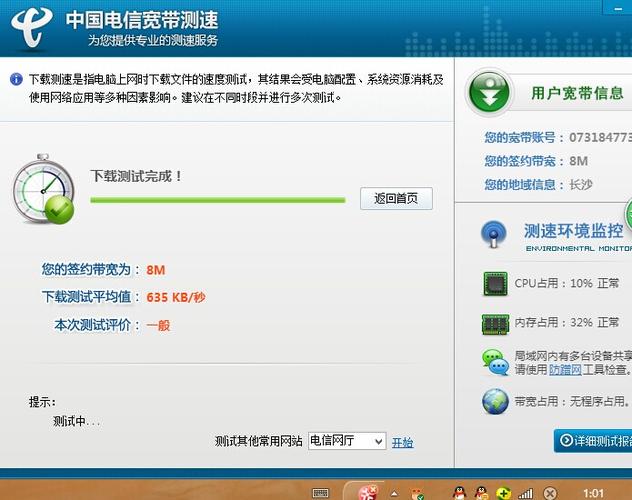Image resolution: width=632 pixels, height=500 pixels.
Task: Open the first QQ penguin tray icon
Action: pos(459,493)
